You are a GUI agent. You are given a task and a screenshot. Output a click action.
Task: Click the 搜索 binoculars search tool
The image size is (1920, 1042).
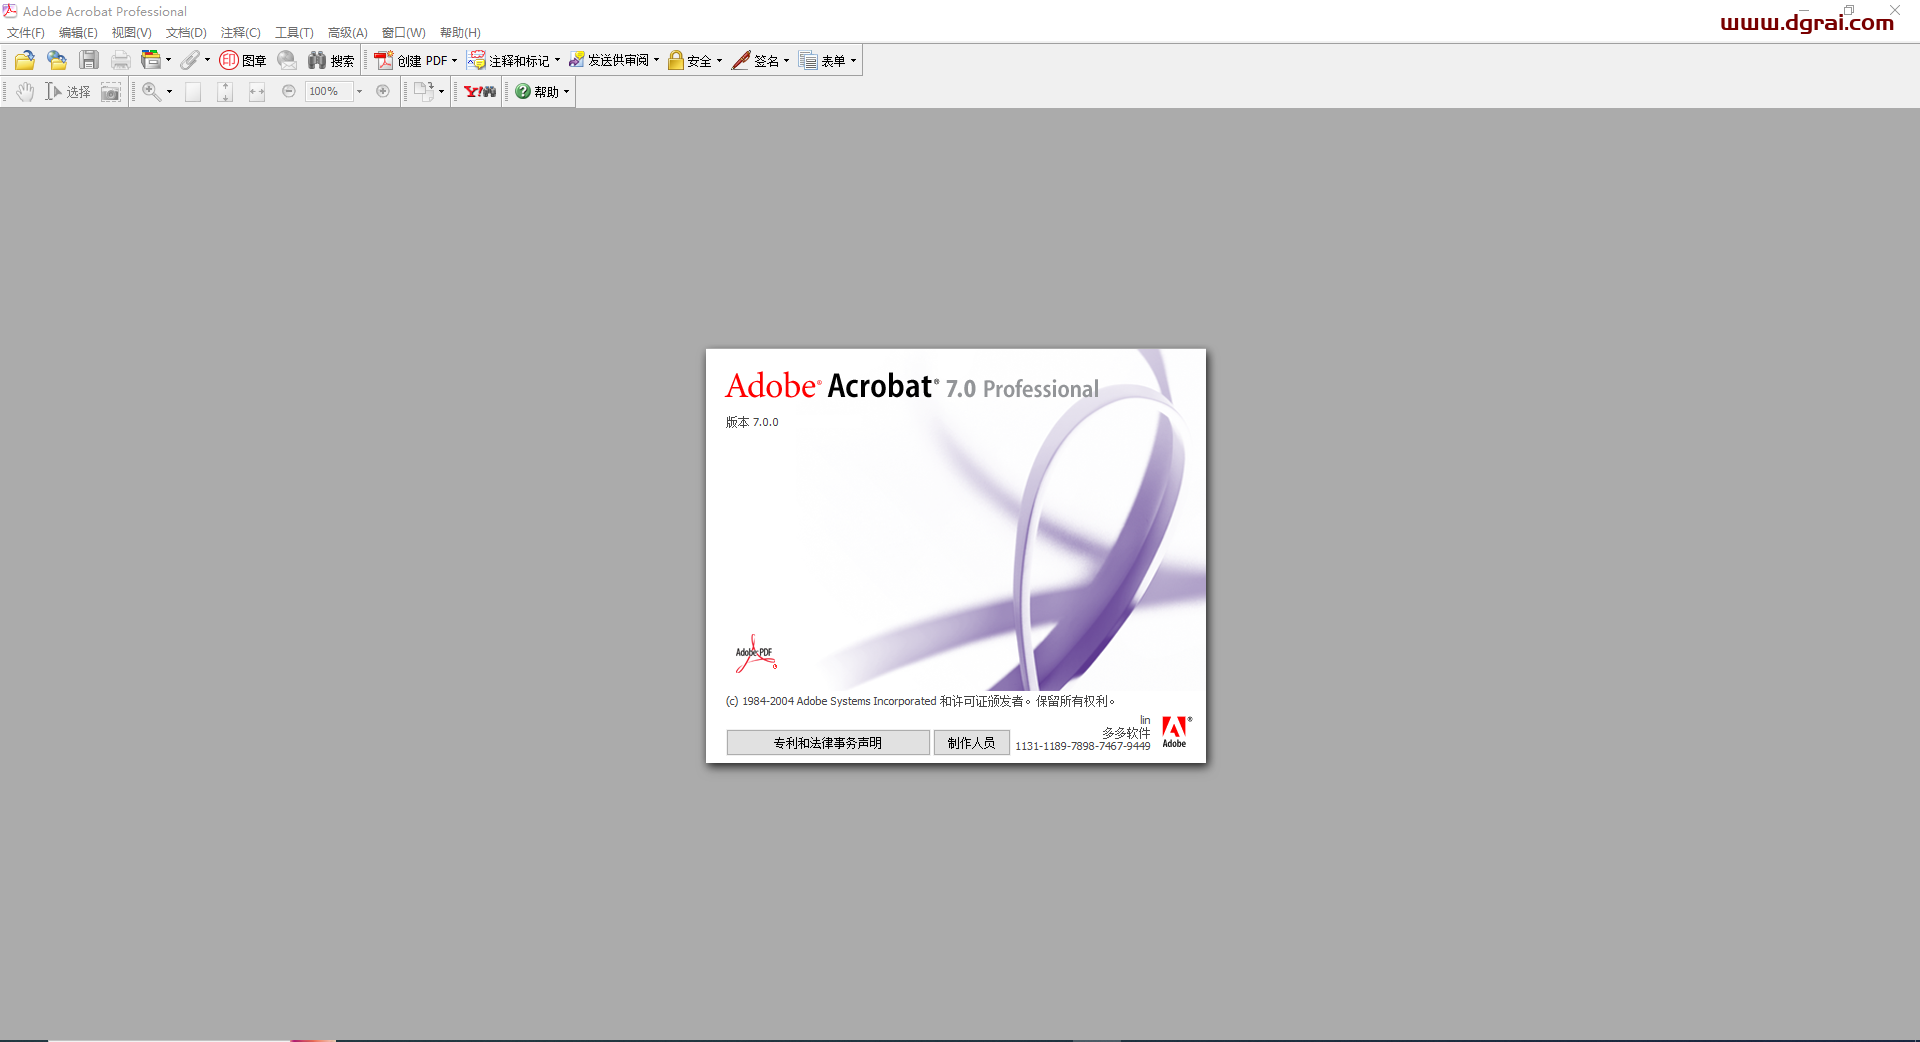(x=331, y=60)
